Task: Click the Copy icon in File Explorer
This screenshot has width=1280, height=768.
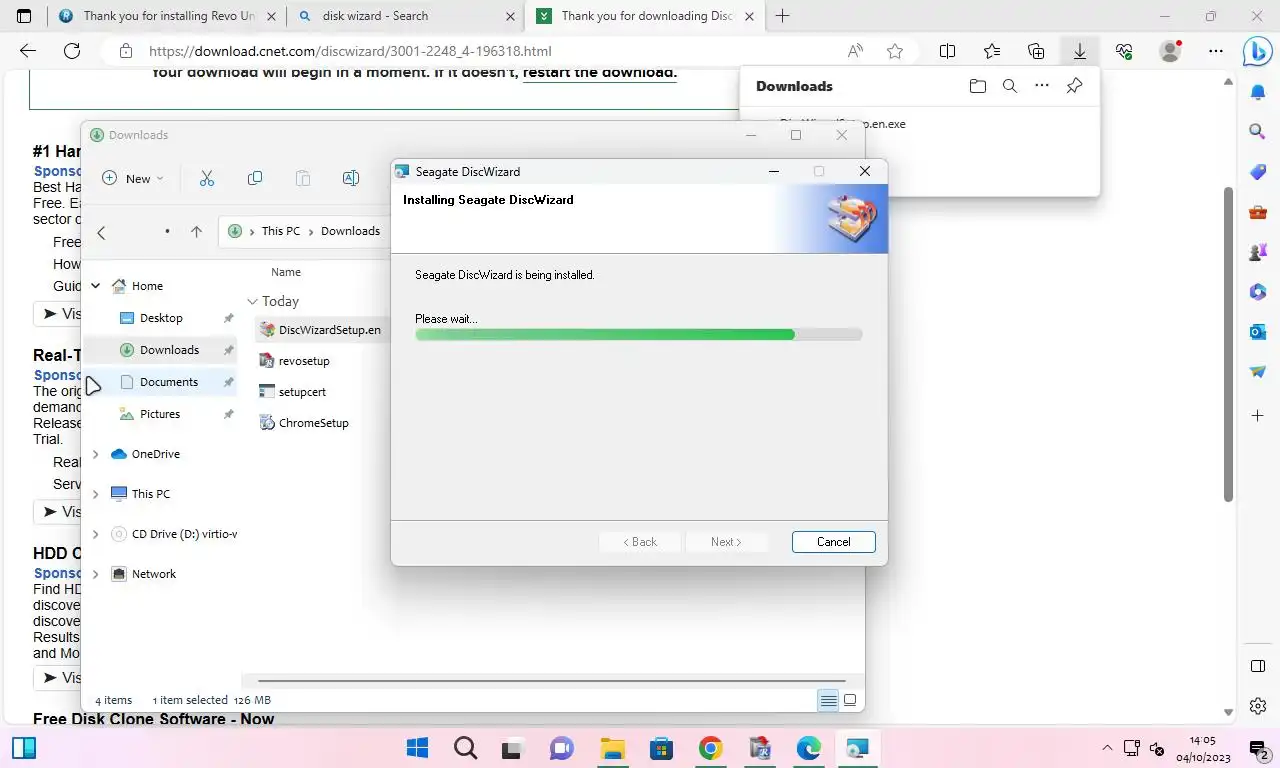Action: click(255, 178)
